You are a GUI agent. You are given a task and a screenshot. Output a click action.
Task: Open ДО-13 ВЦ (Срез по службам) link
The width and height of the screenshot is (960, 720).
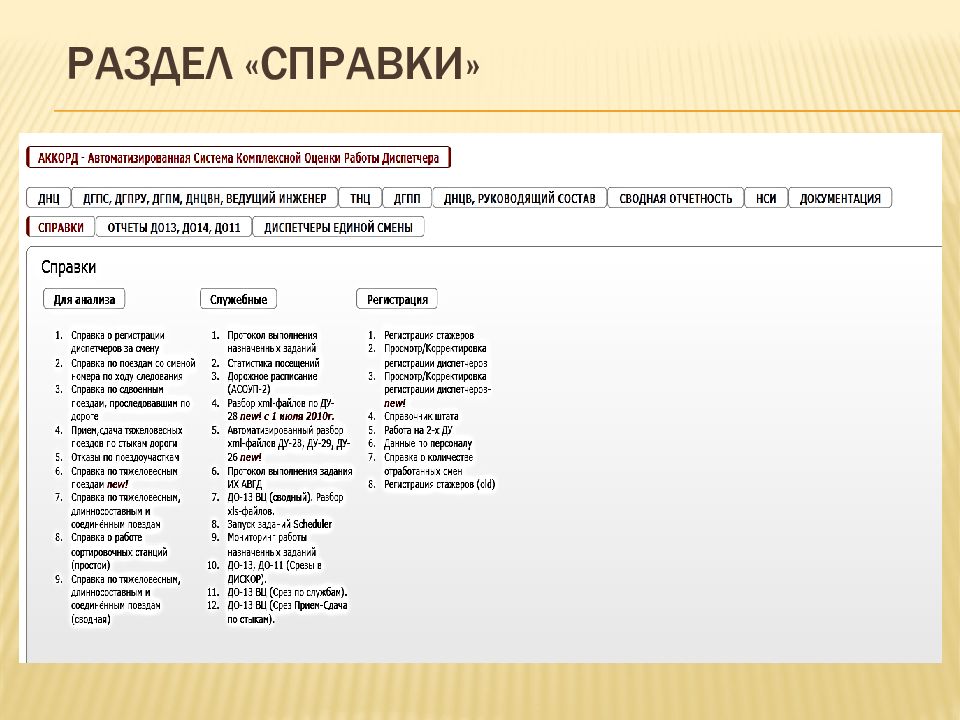pyautogui.click(x=287, y=592)
